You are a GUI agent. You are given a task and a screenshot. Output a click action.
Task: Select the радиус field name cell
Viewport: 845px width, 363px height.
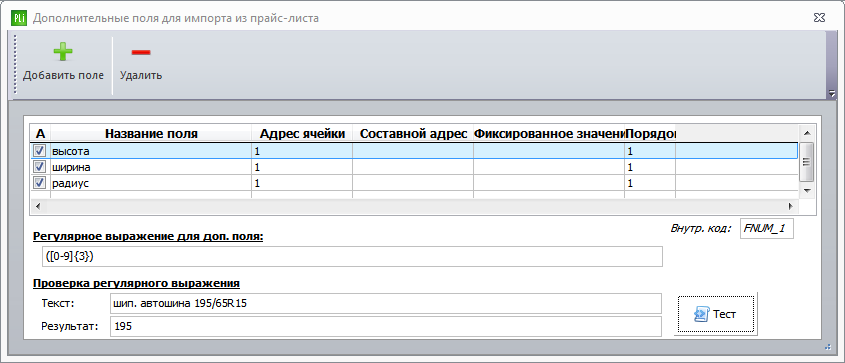151,184
